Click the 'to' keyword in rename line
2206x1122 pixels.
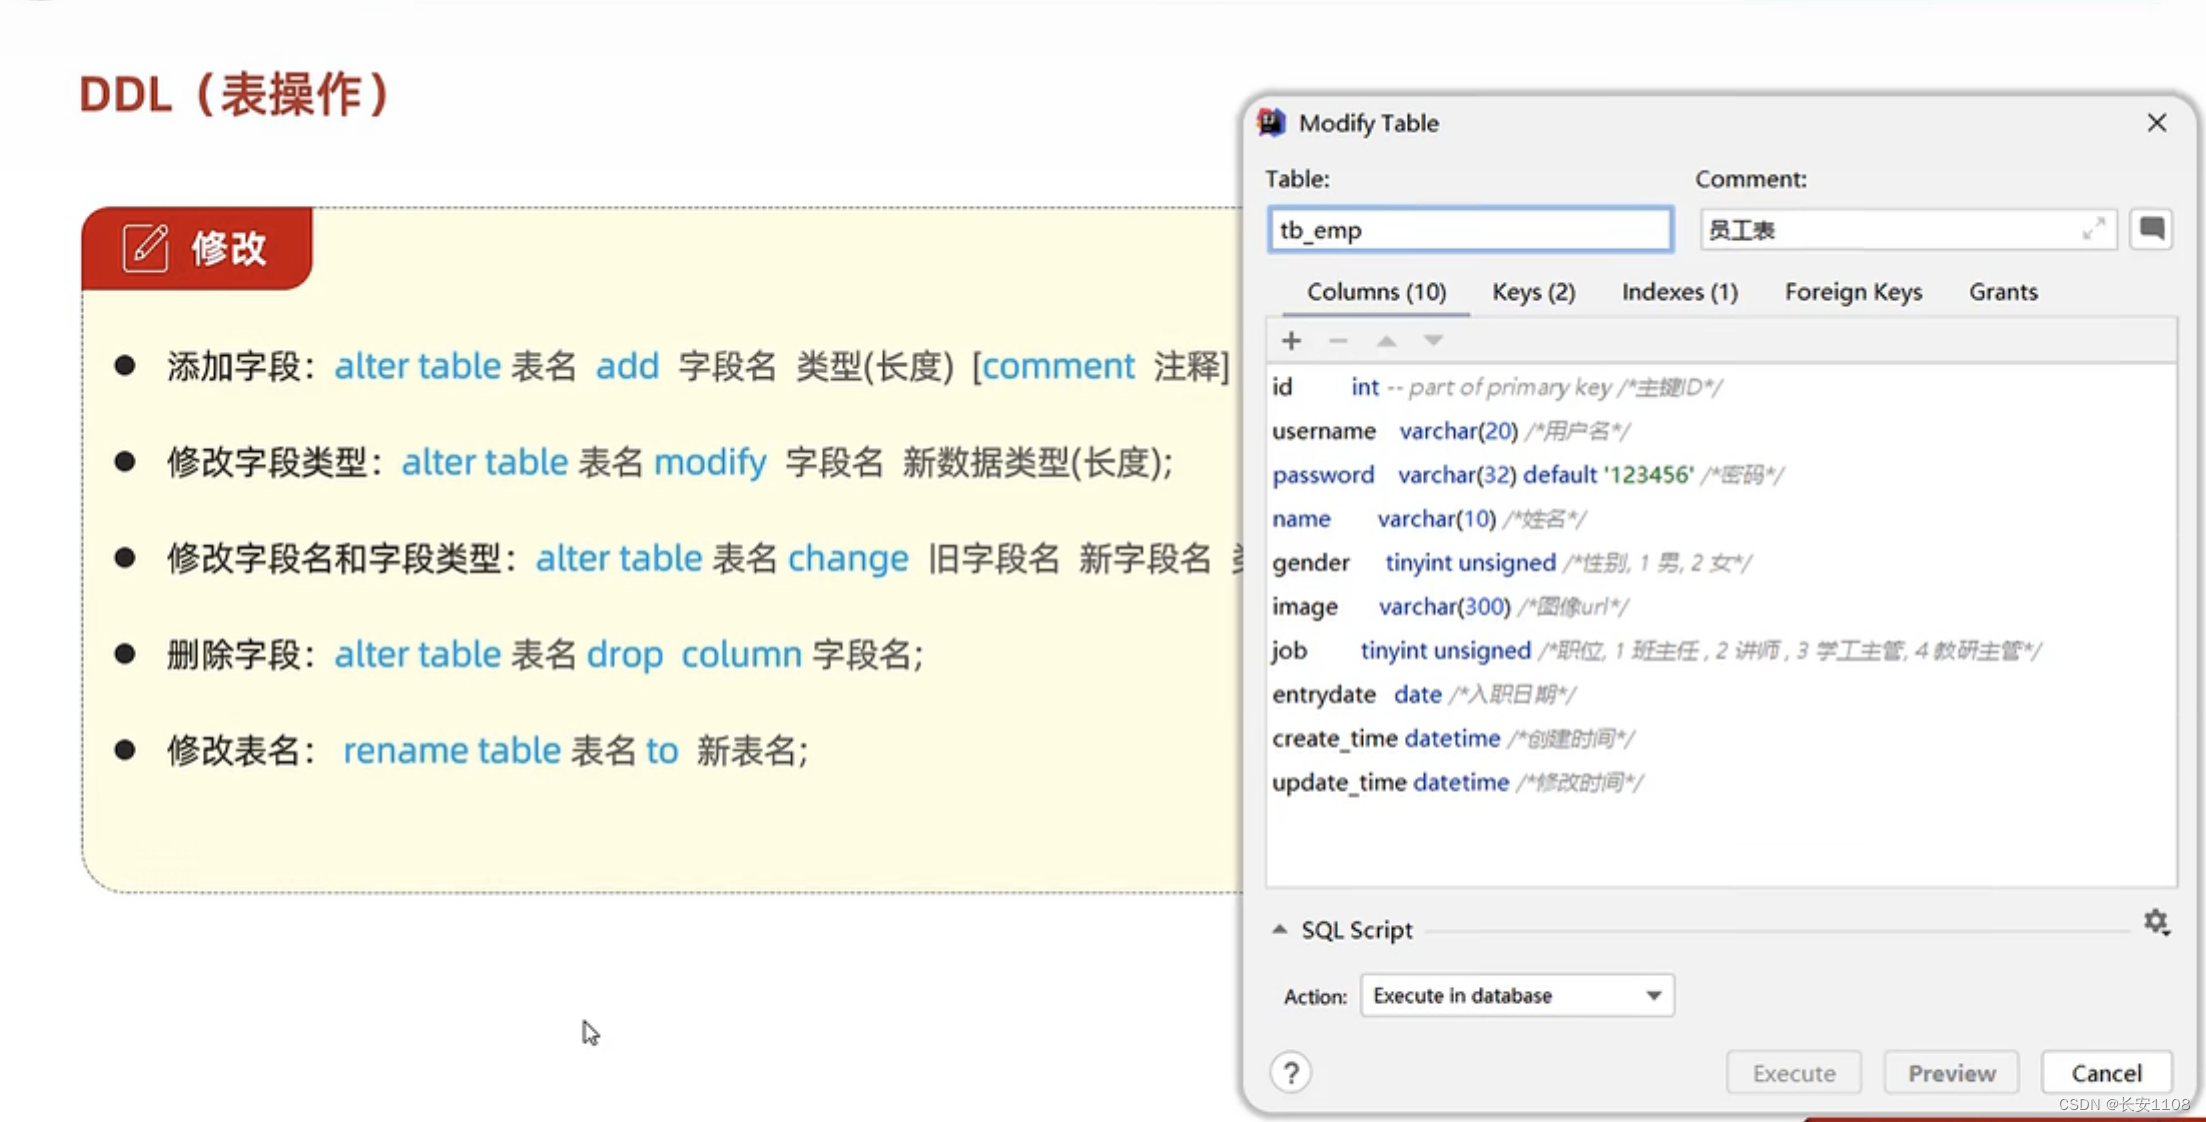[662, 750]
